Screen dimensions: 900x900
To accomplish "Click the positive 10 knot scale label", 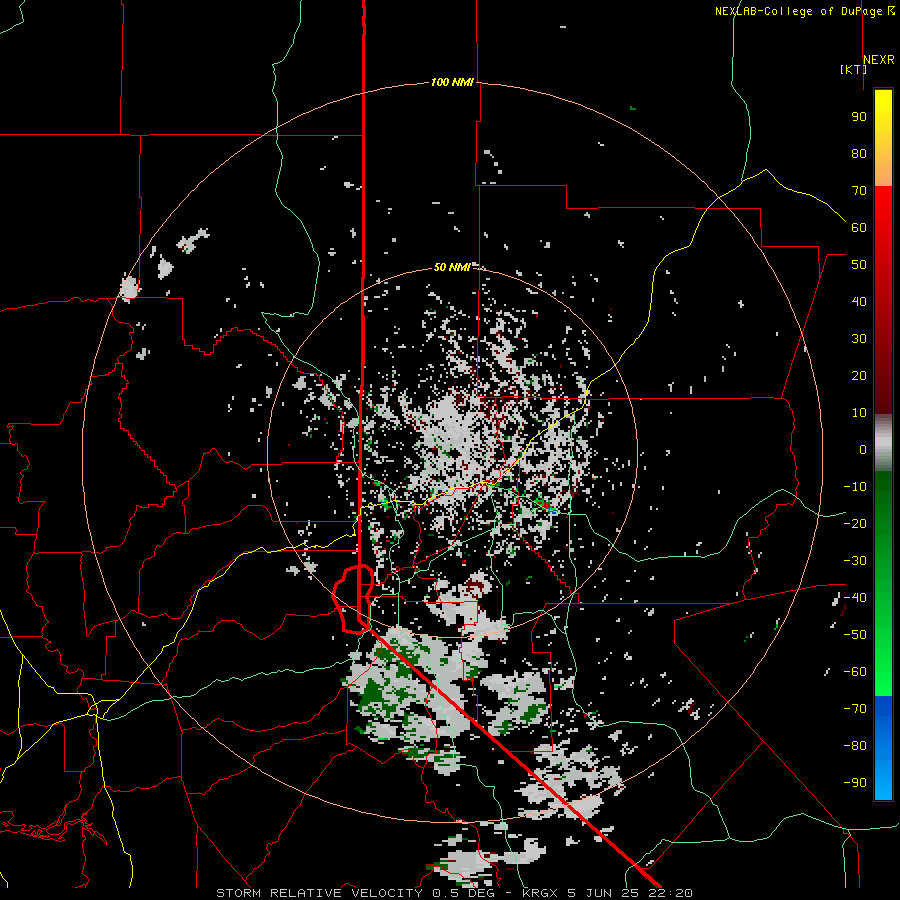I will tap(859, 413).
